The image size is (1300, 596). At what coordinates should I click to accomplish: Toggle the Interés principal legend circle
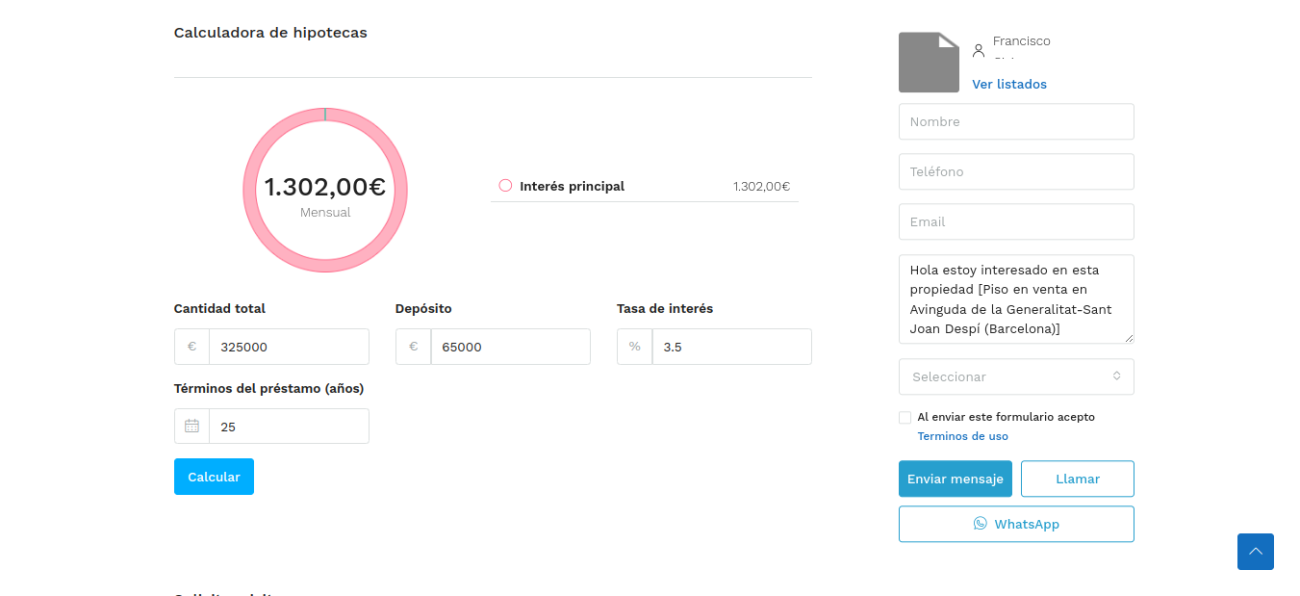(x=505, y=186)
